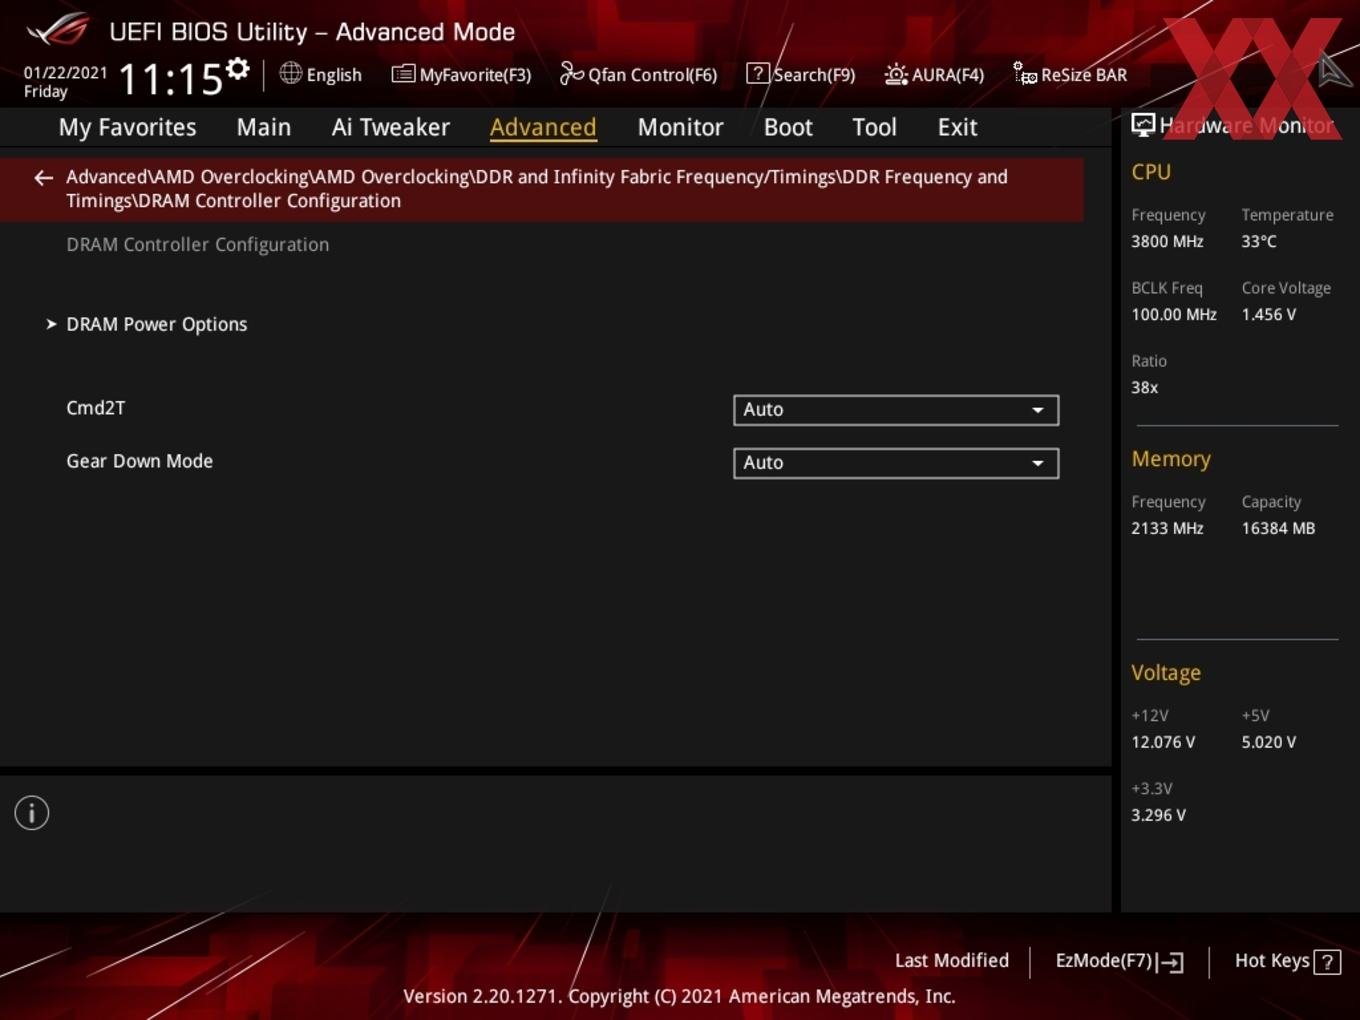Click the Memory section heading

(1171, 459)
